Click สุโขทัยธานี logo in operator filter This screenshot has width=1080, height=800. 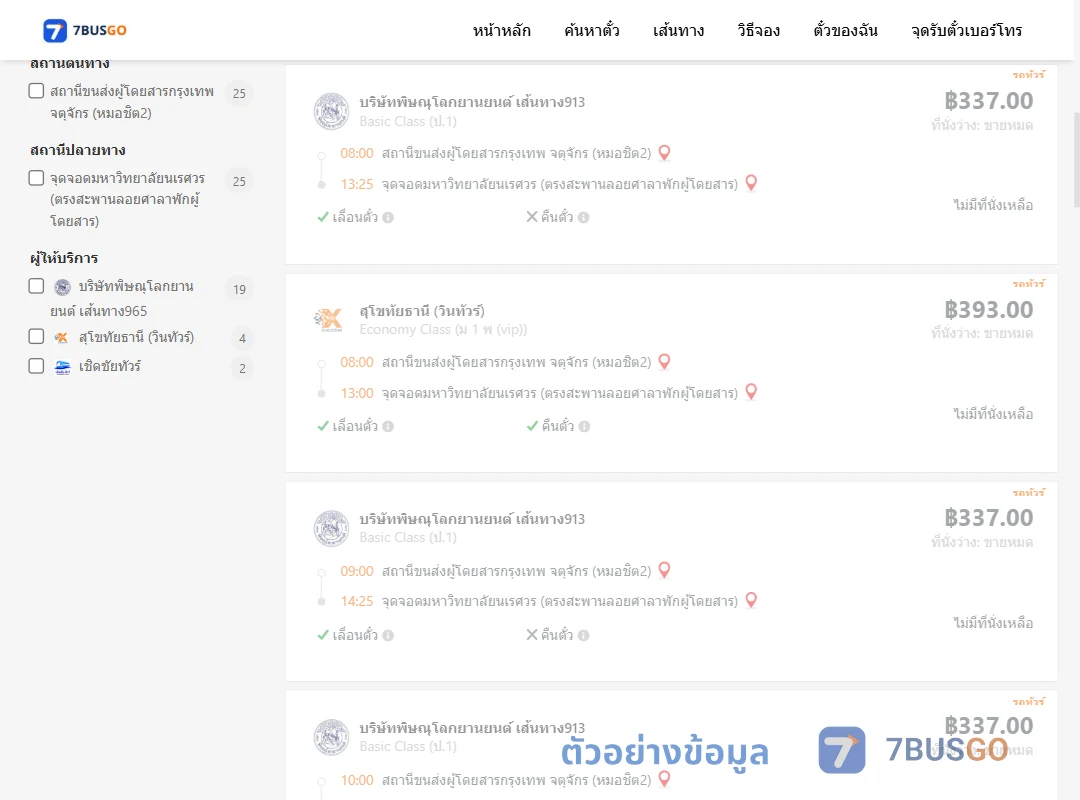click(x=62, y=337)
